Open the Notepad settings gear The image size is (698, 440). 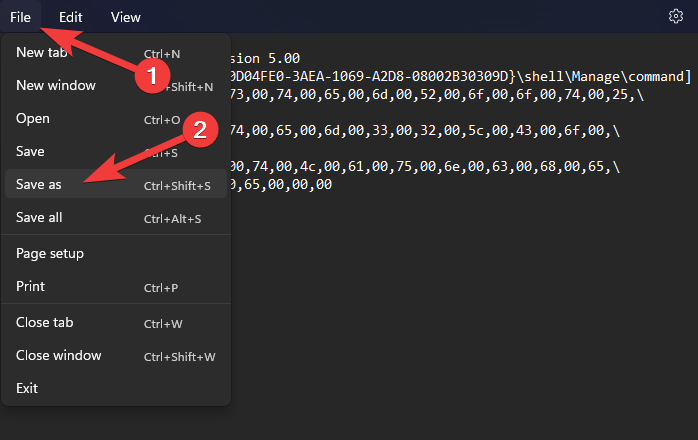675,16
